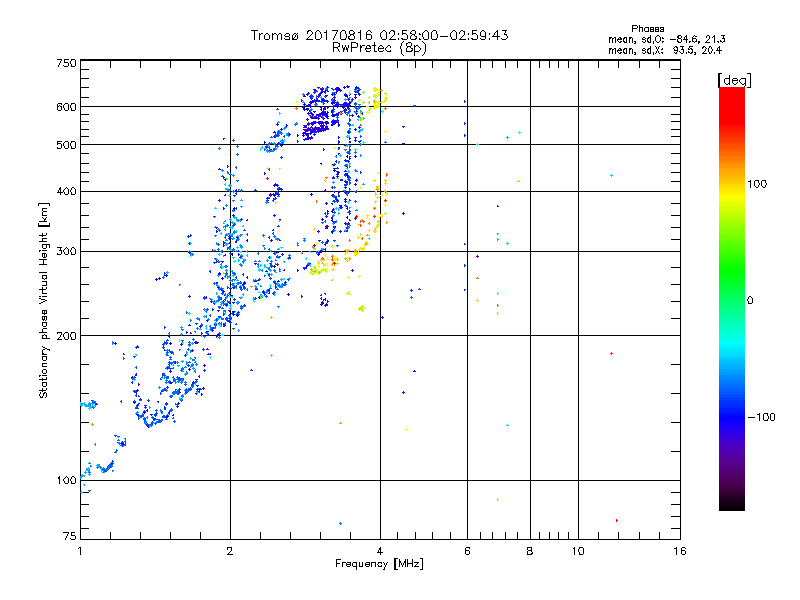Select the 'mean, sd,X: 93.5, 20.4' line
Image resolution: width=800 pixels, height=600 pixels.
[x=665, y=50]
